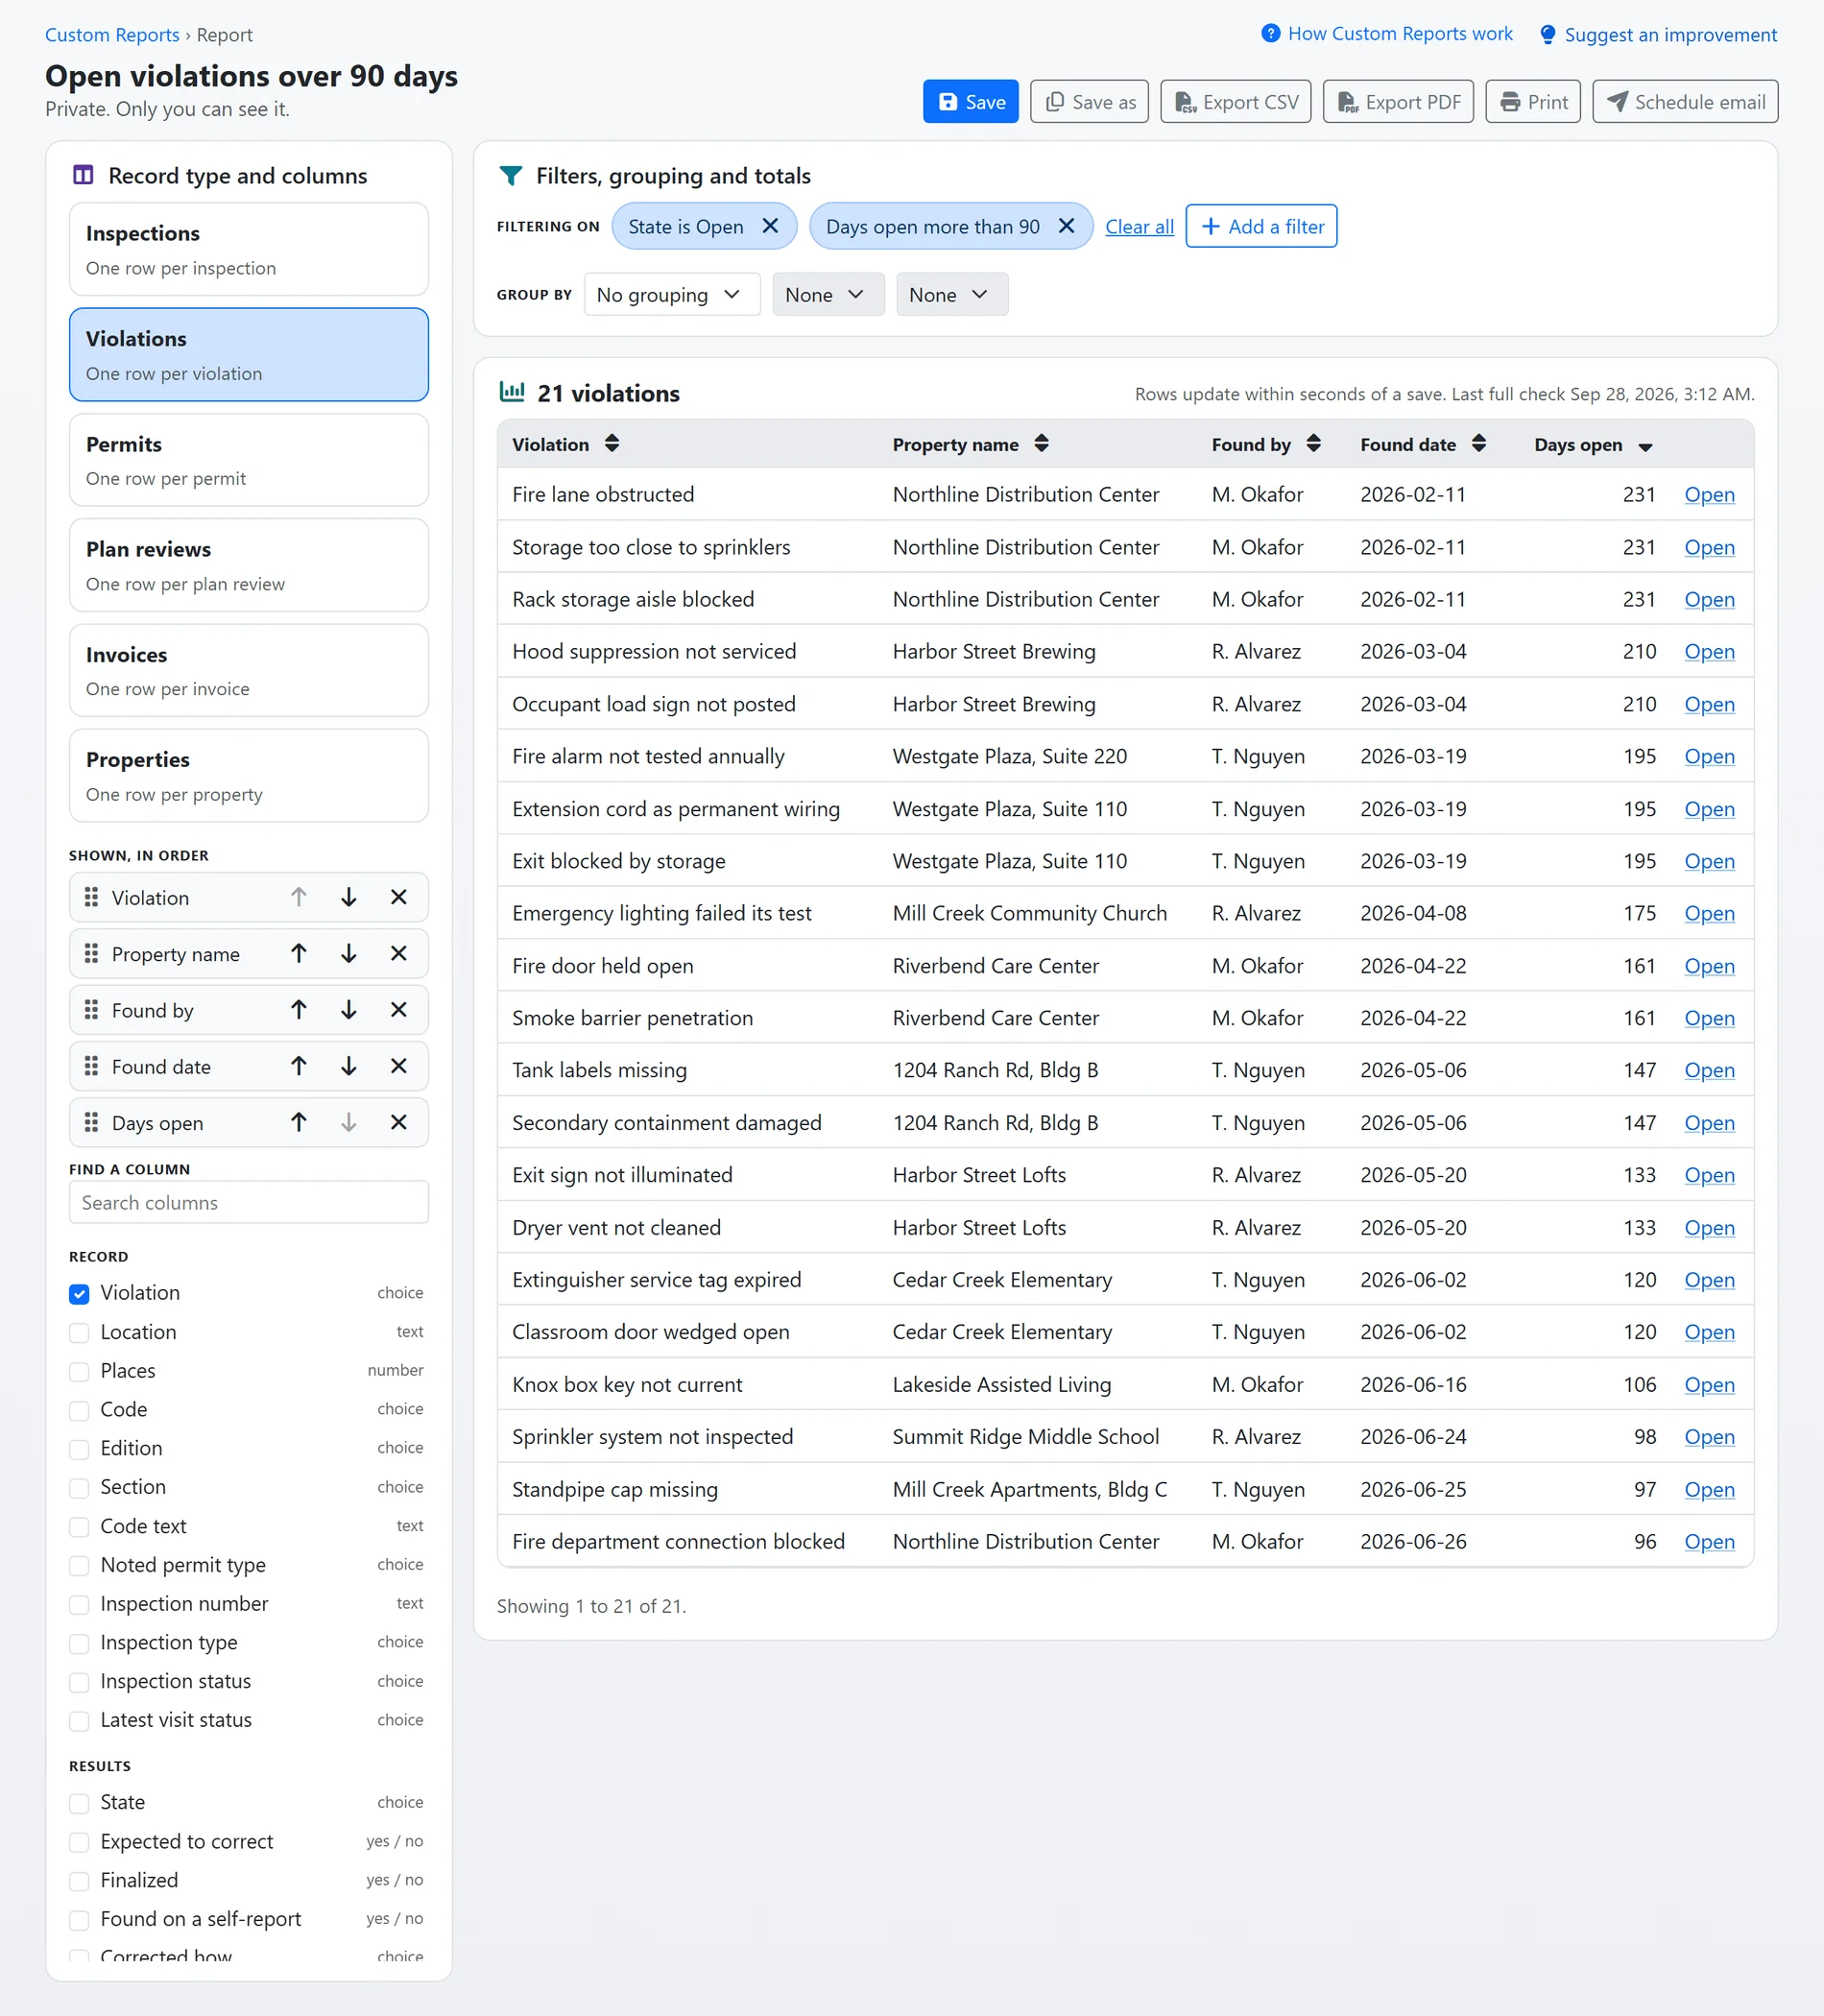Click Add a filter

point(1261,226)
